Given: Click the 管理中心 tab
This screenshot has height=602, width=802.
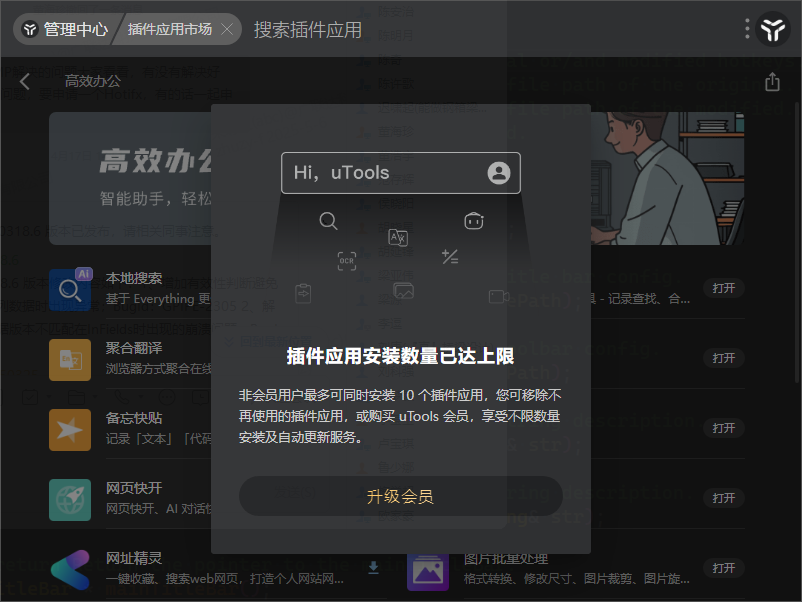Looking at the screenshot, I should coord(66,29).
